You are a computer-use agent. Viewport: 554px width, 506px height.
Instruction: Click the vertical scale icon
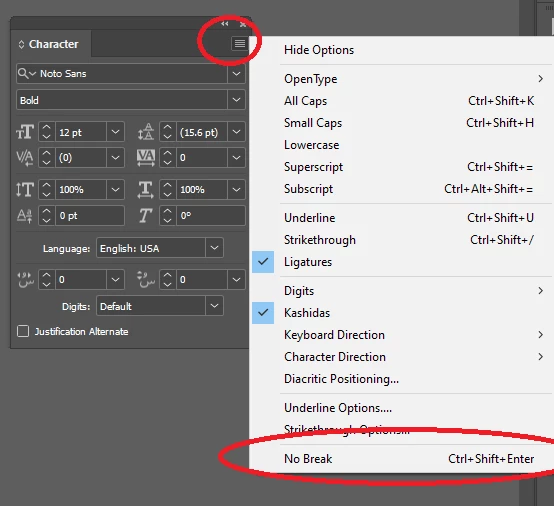coord(25,189)
